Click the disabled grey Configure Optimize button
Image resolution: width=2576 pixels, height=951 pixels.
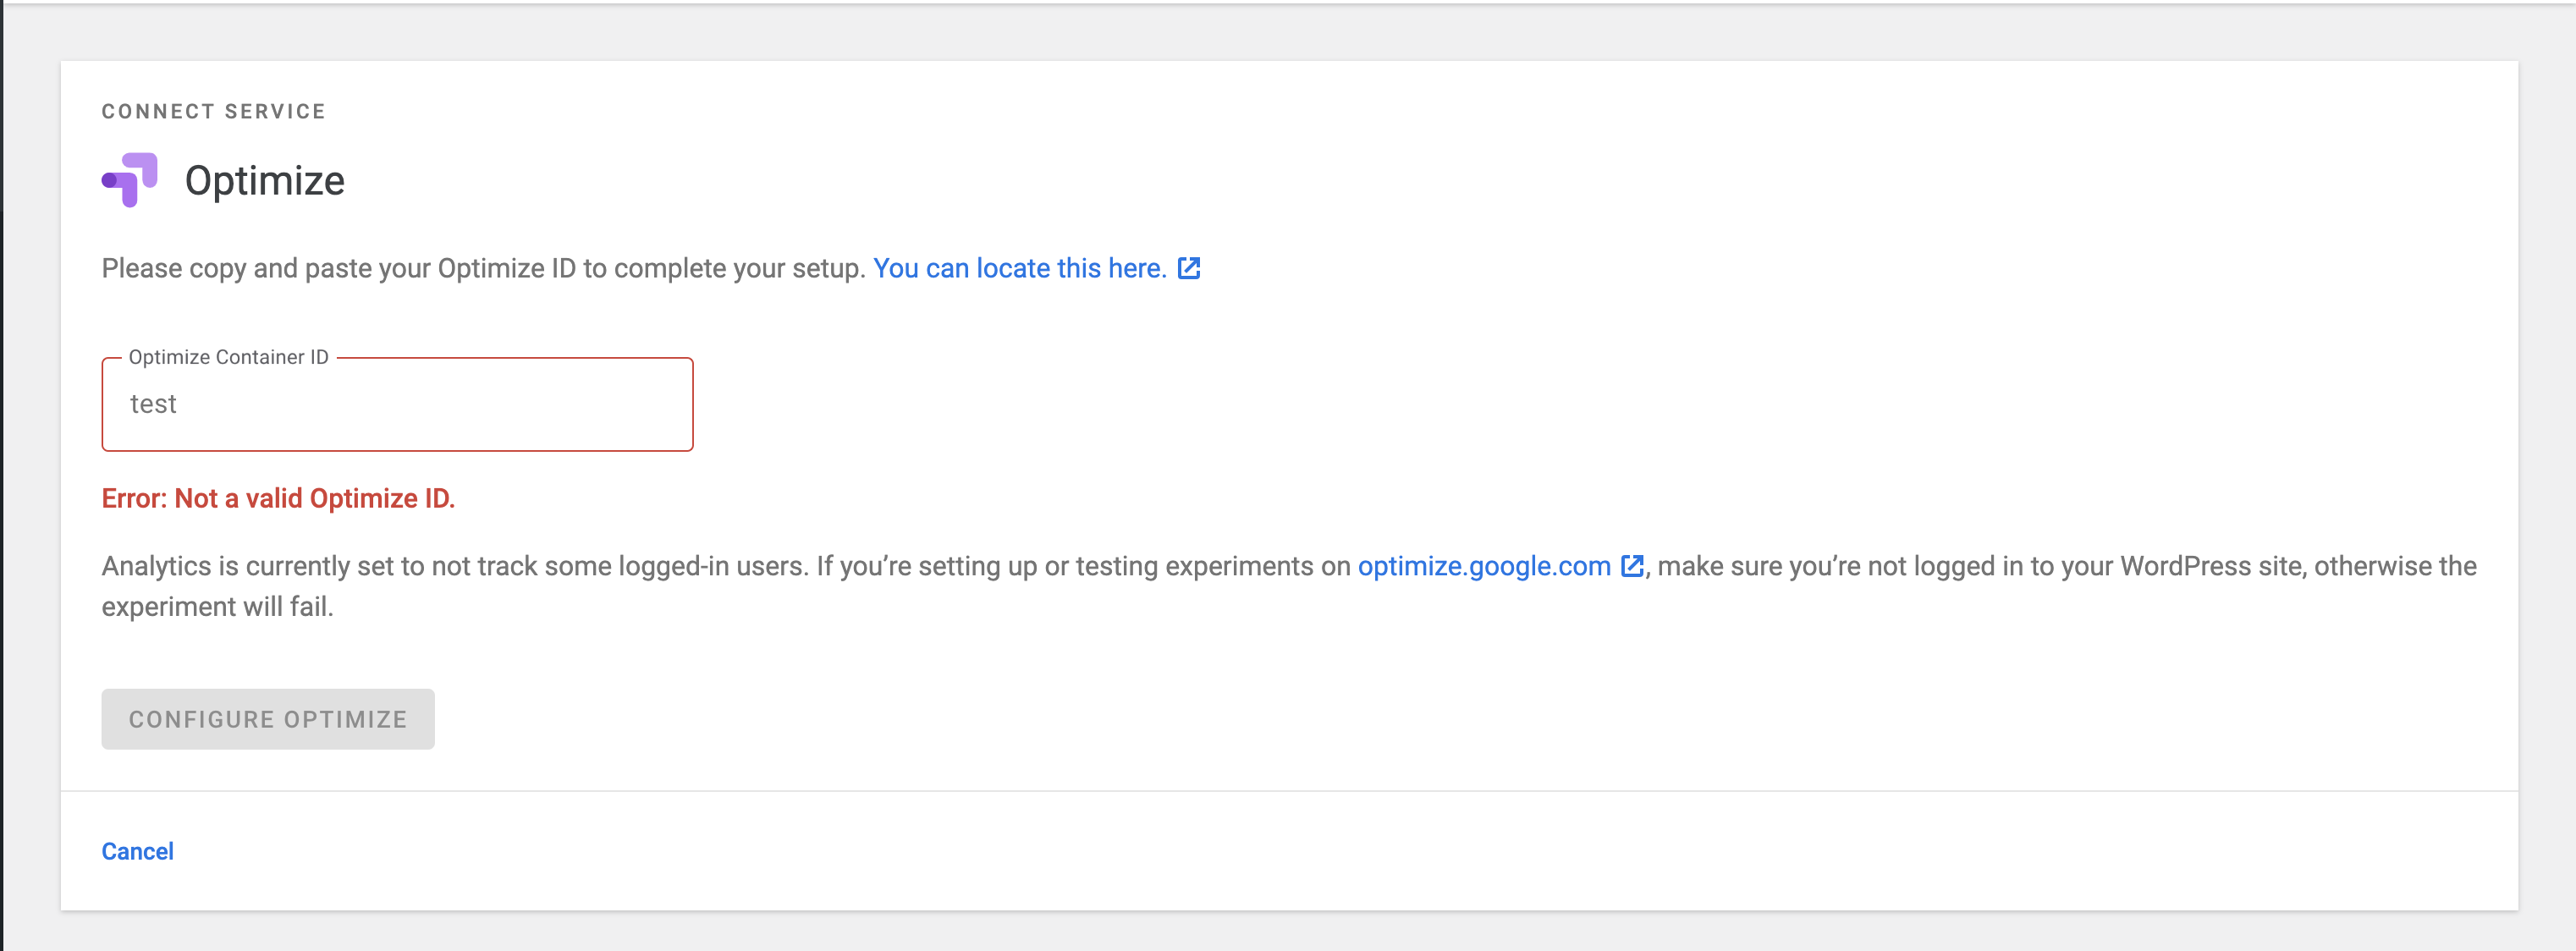click(267, 718)
